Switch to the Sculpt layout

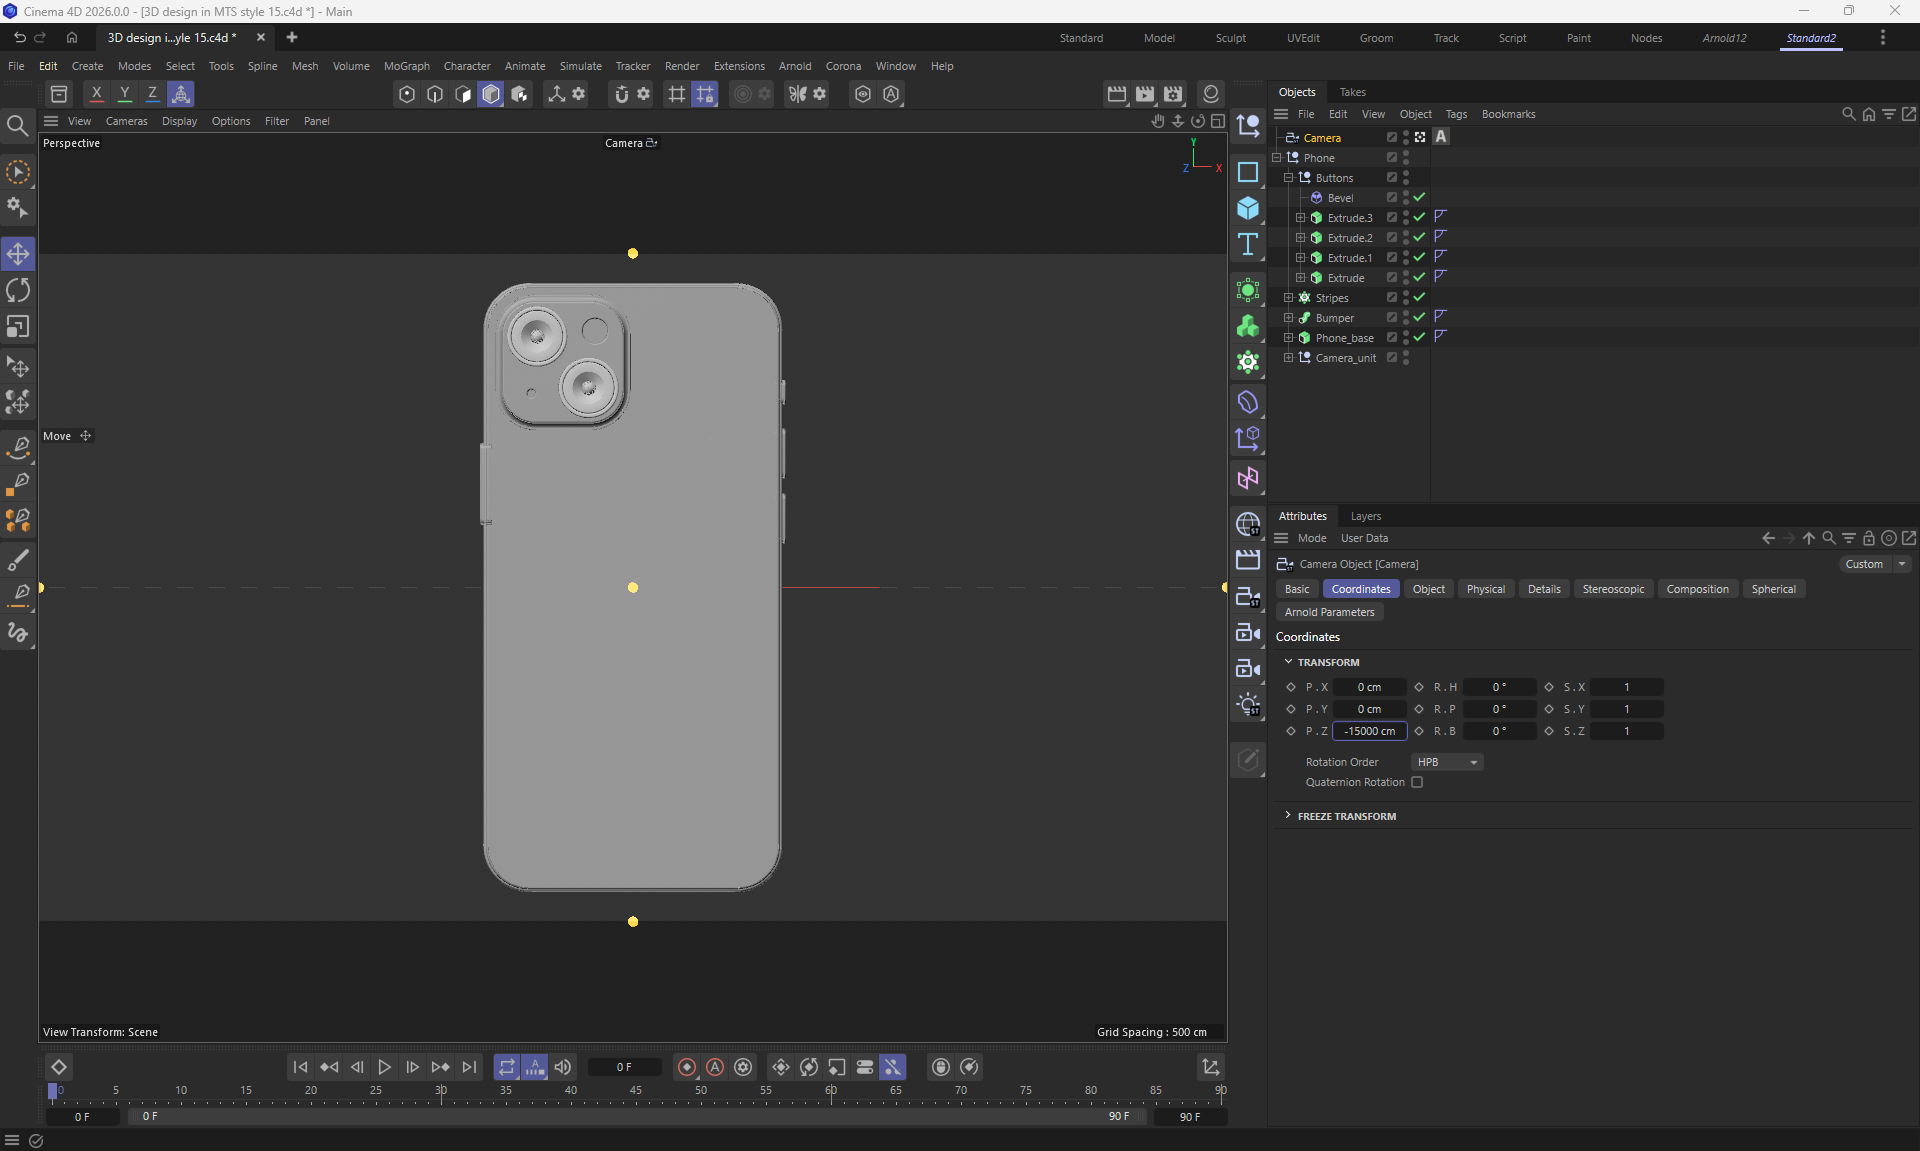1230,38
